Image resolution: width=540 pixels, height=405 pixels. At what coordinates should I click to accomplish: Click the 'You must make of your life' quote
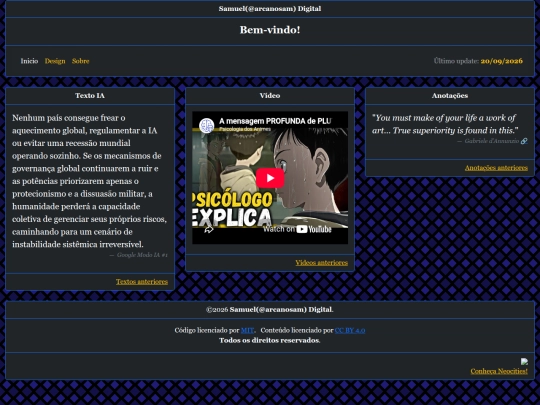click(x=445, y=124)
